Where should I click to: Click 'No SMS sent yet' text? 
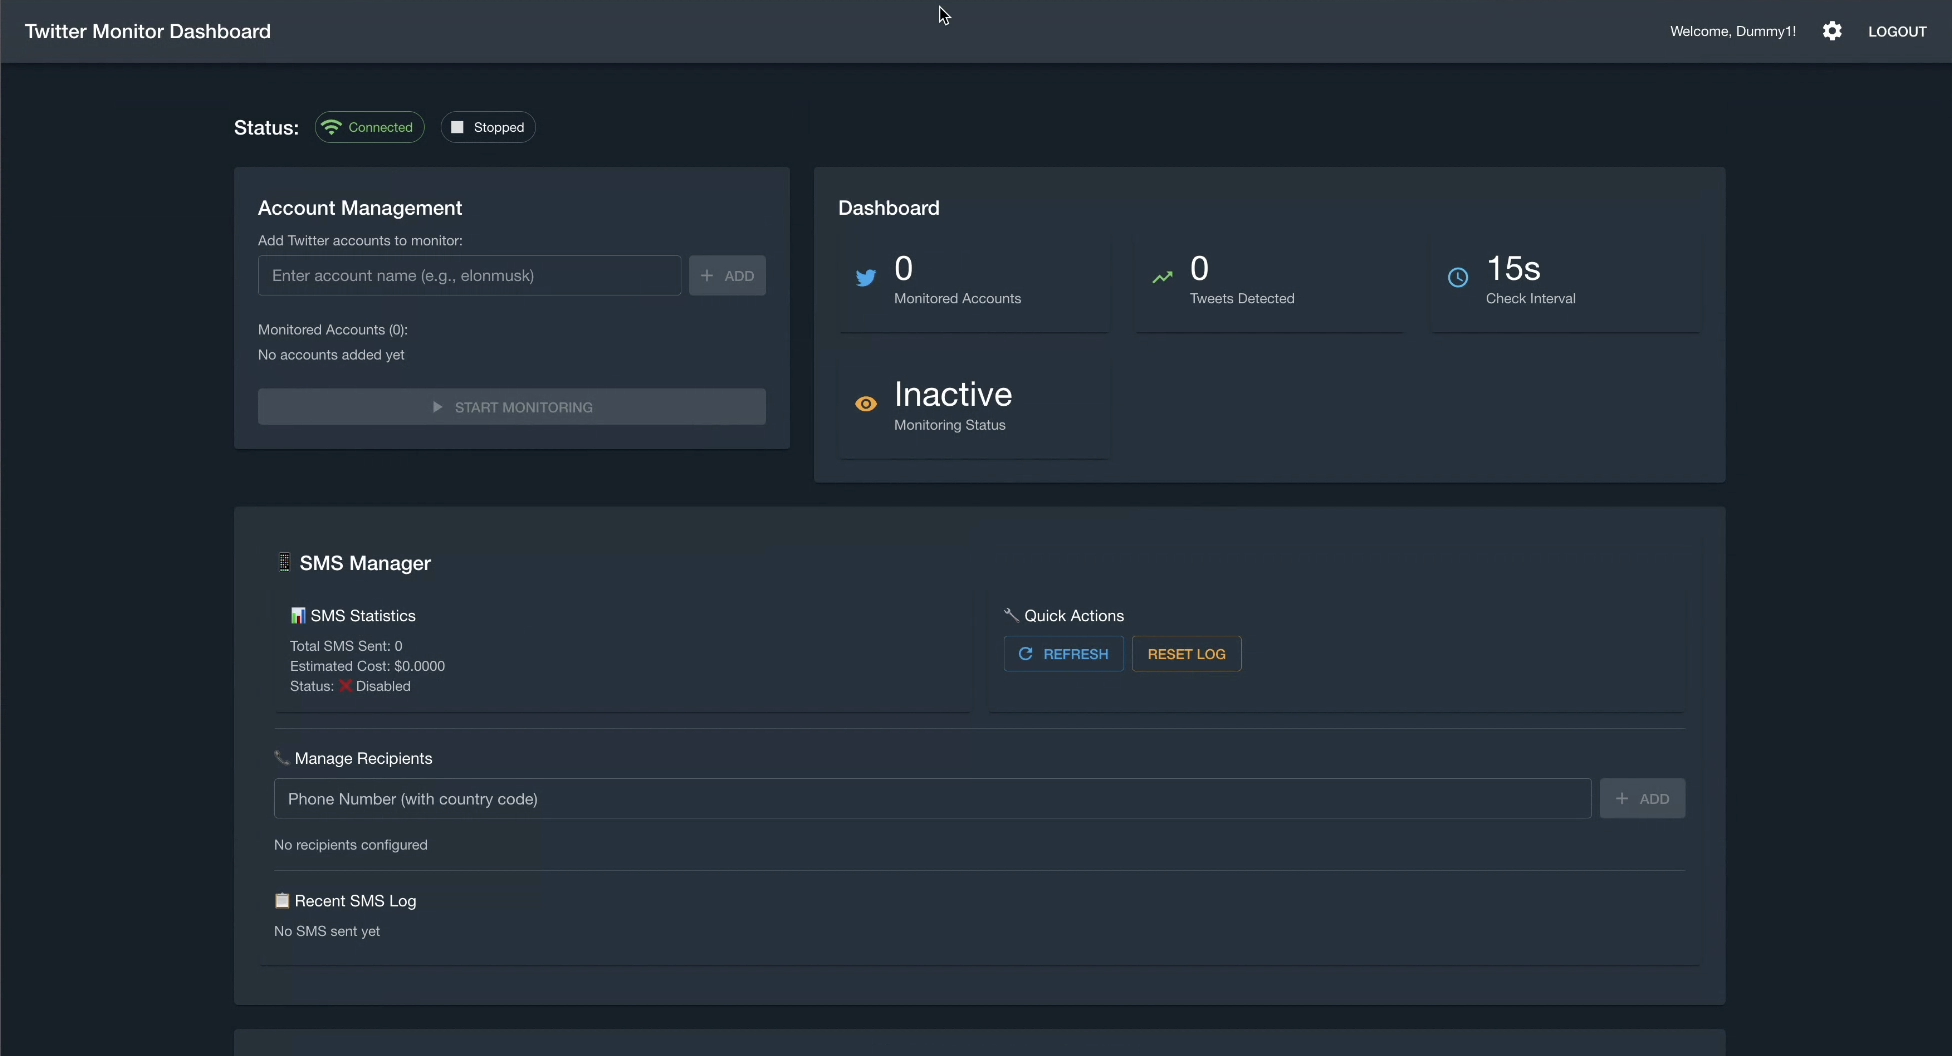(x=327, y=931)
